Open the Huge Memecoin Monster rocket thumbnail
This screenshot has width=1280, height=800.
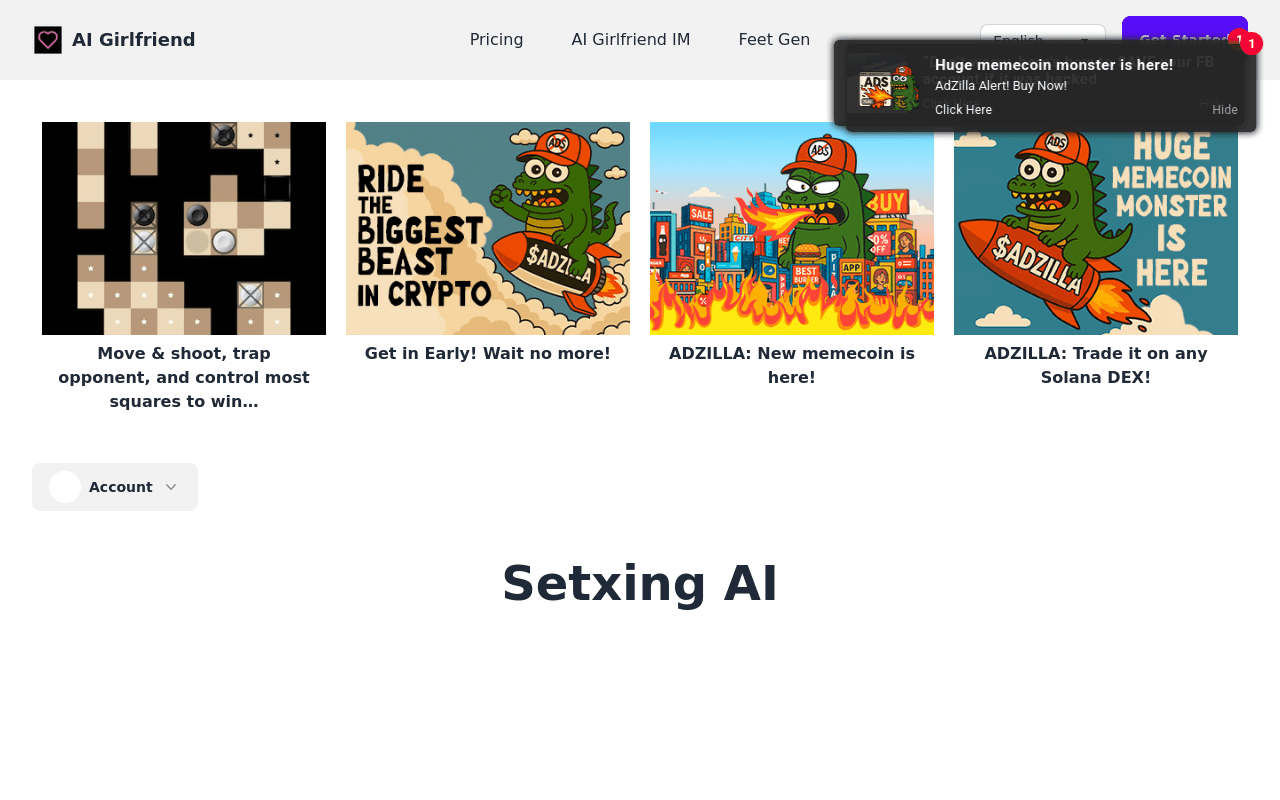[1096, 228]
